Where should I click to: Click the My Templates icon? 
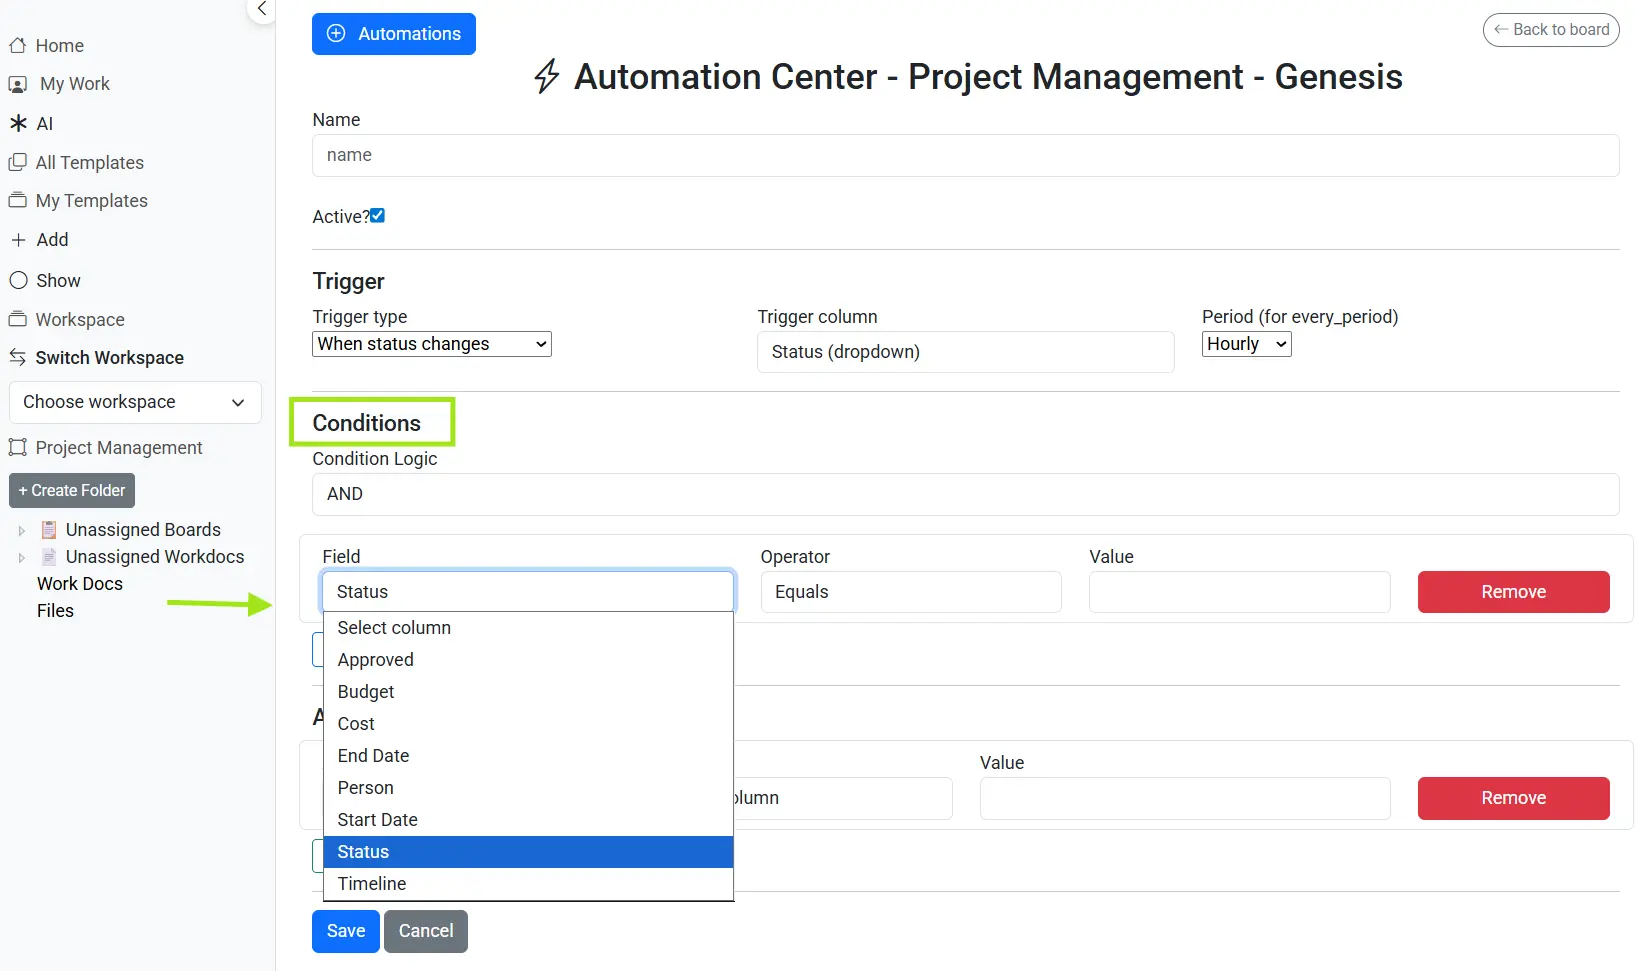pos(17,200)
